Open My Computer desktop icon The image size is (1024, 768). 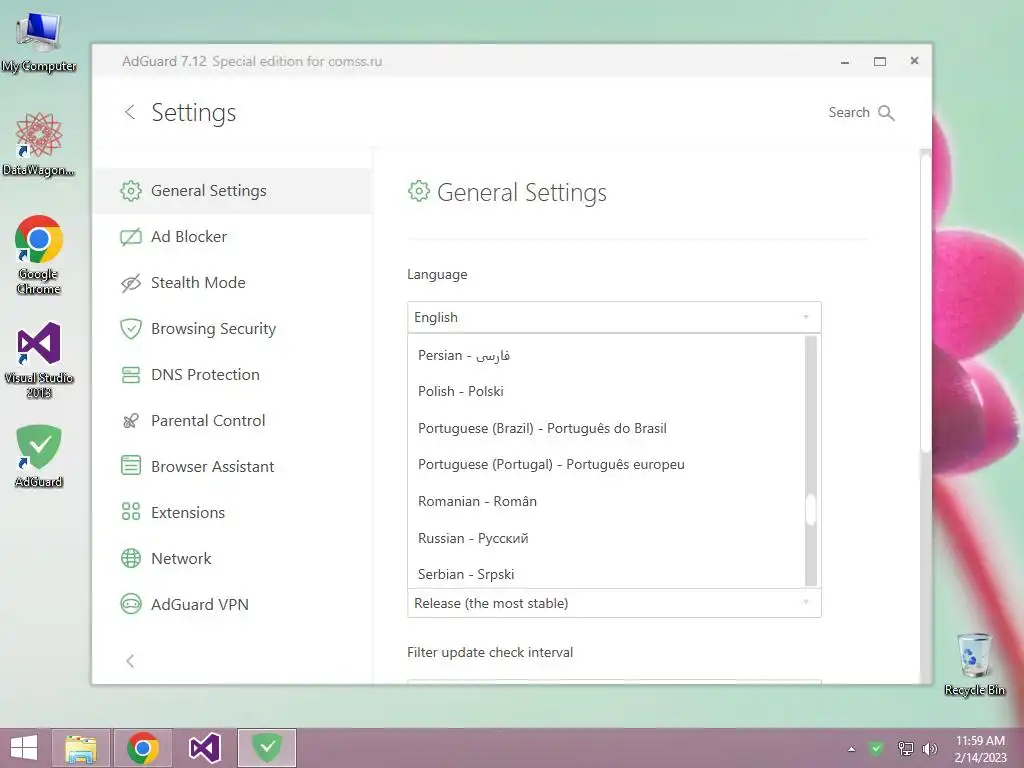(39, 40)
